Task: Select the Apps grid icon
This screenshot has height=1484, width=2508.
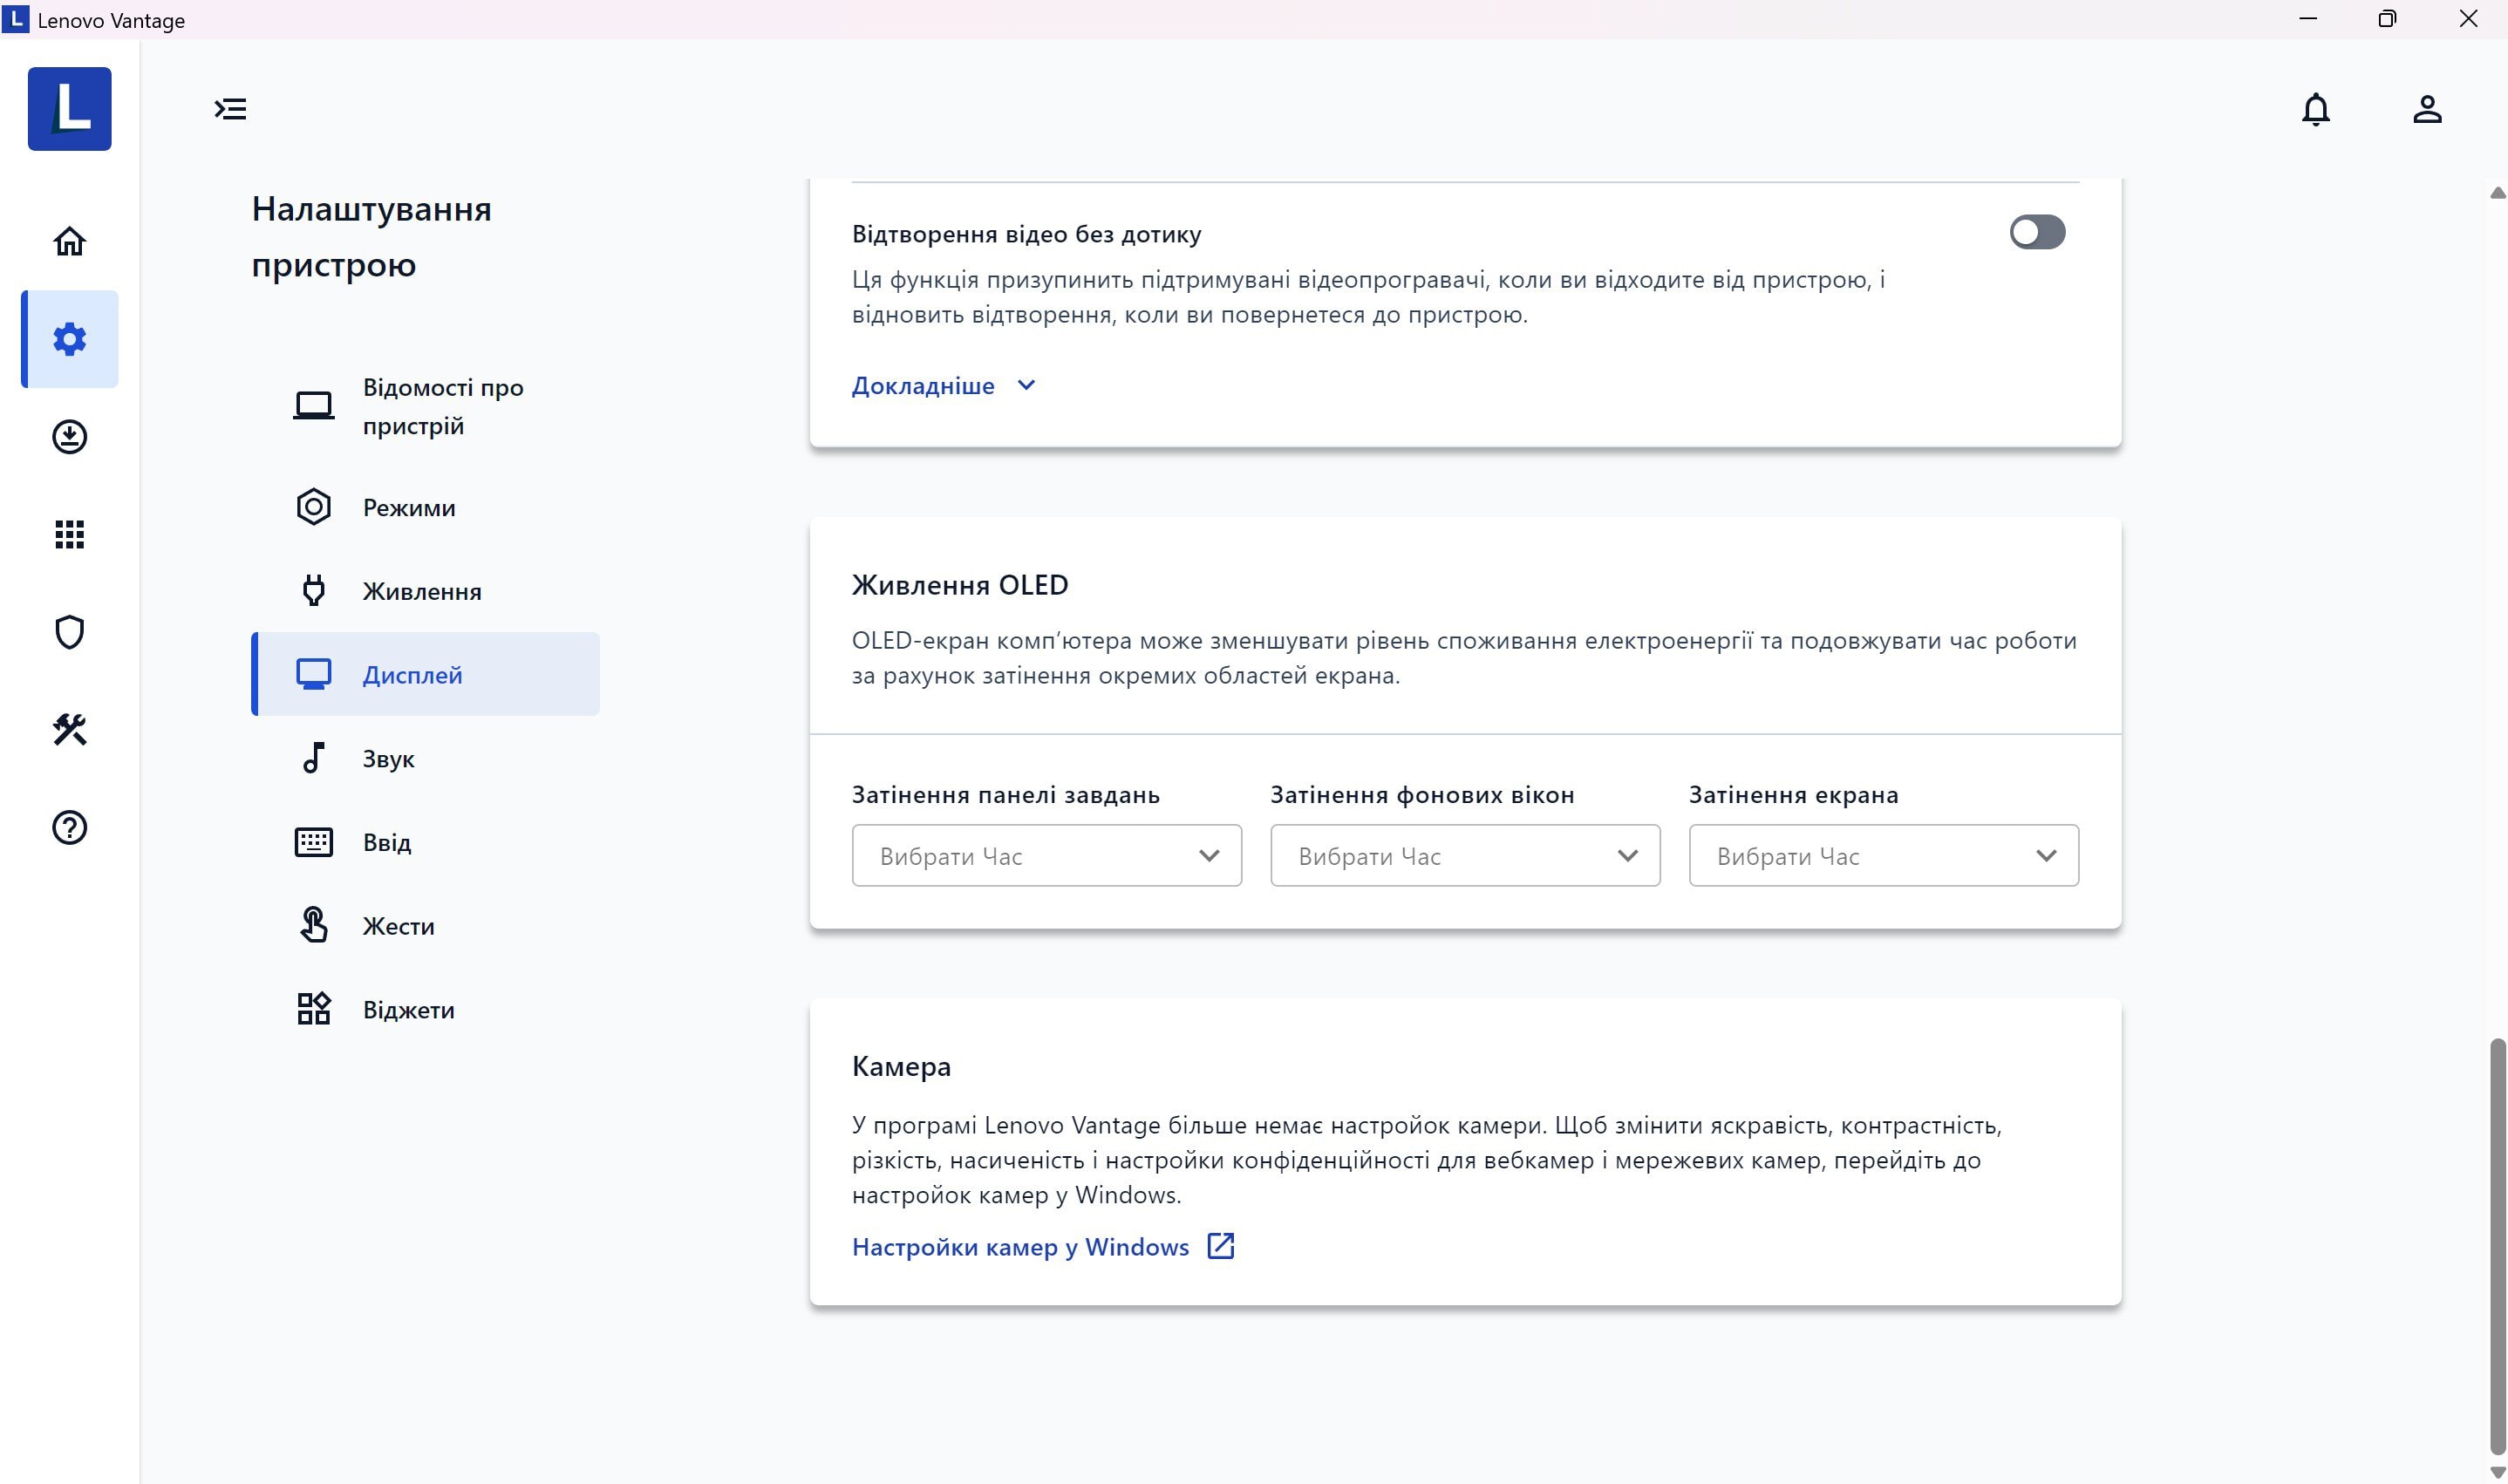Action: [x=69, y=534]
